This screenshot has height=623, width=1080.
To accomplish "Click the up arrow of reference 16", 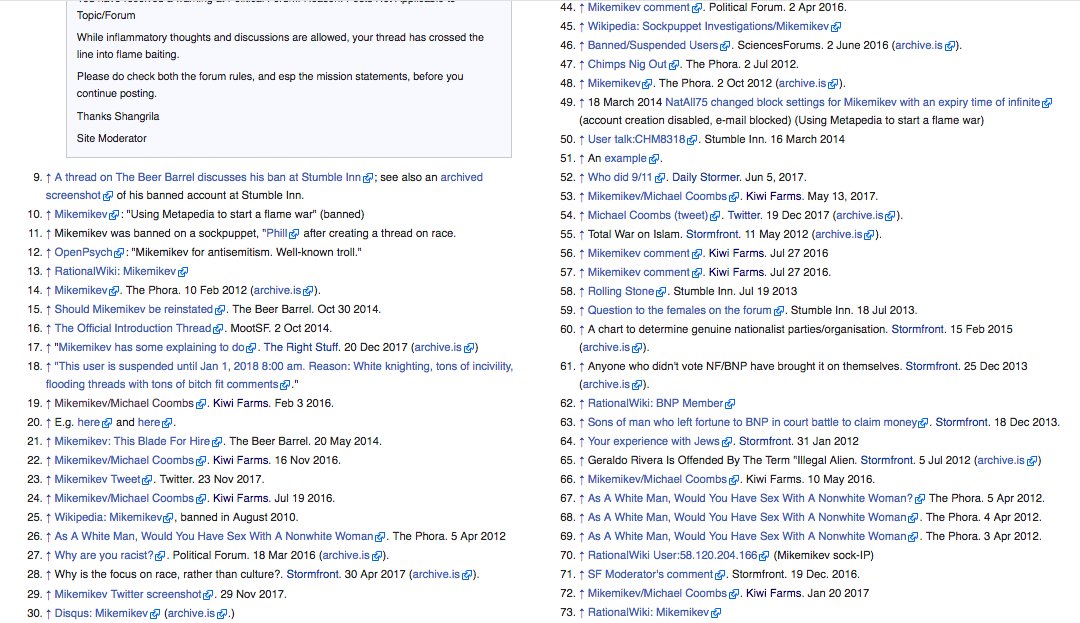I will click(x=49, y=328).
